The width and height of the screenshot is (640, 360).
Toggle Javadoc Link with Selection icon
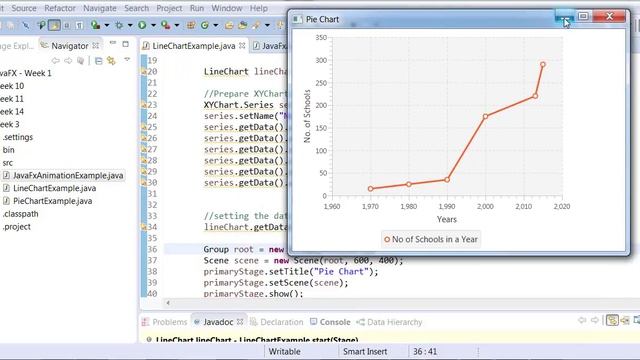(612, 320)
